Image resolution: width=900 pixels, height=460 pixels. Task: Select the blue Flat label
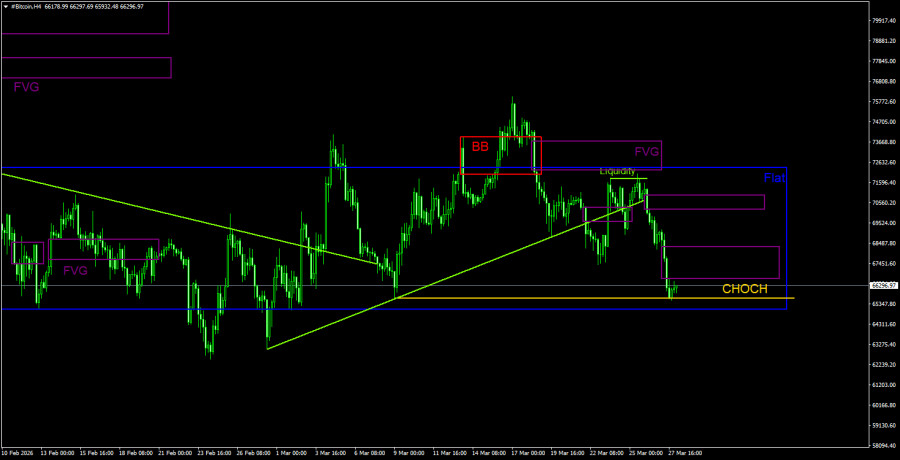tap(773, 178)
